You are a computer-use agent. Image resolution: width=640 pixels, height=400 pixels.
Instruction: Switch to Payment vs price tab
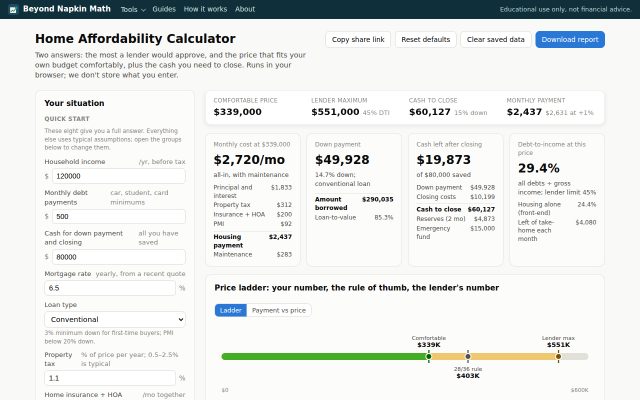279,310
